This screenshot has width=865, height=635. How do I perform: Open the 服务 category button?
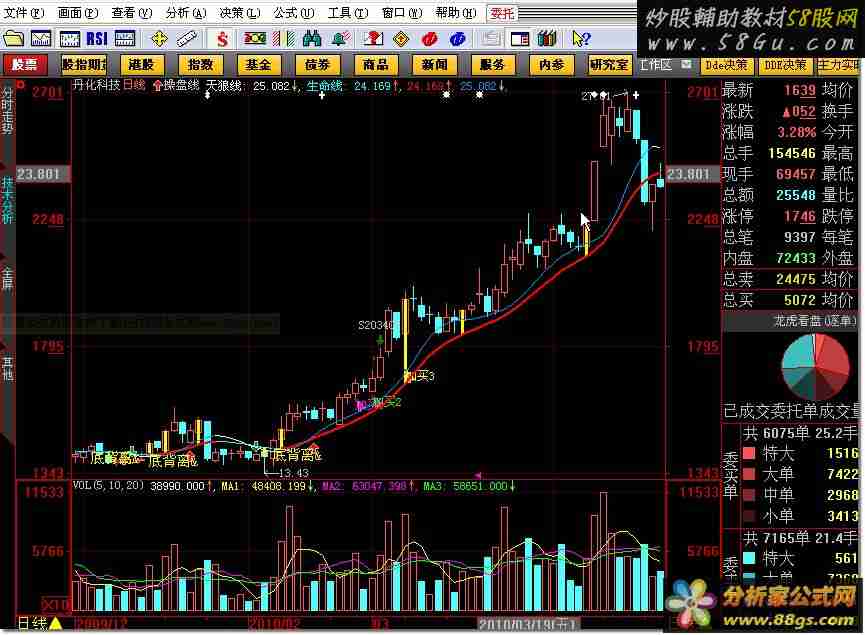(493, 65)
